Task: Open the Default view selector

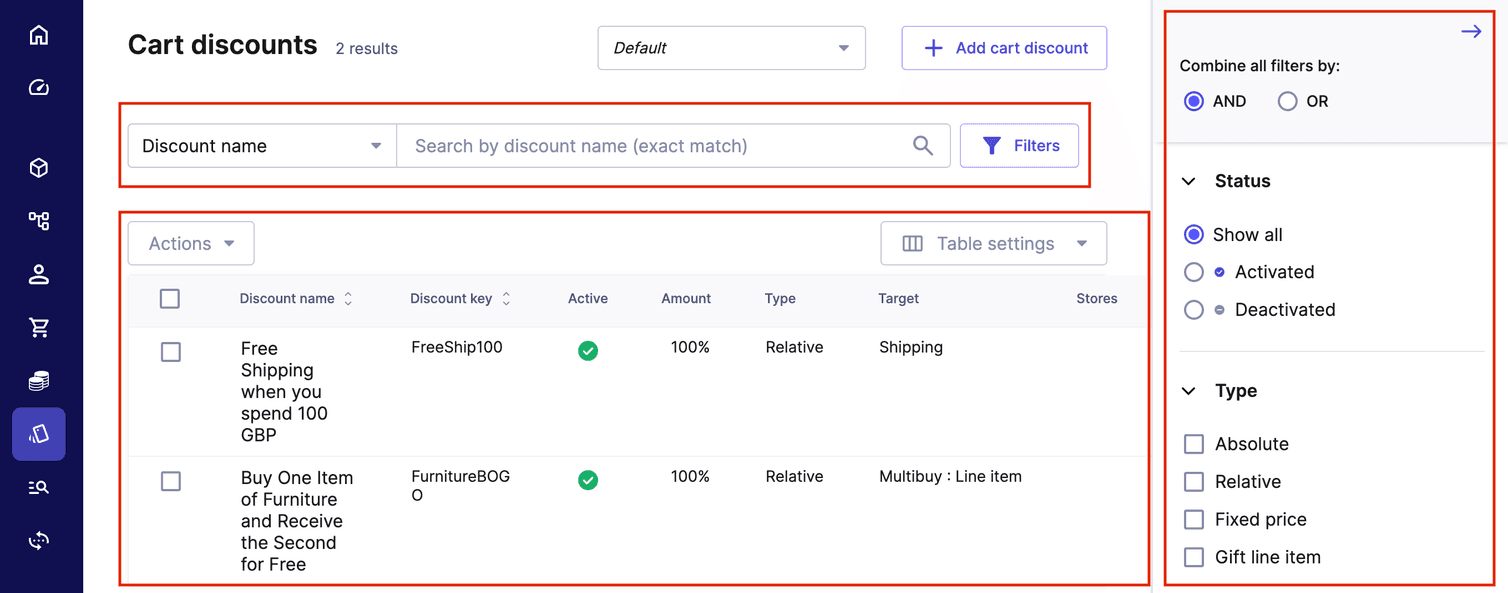Action: [731, 47]
